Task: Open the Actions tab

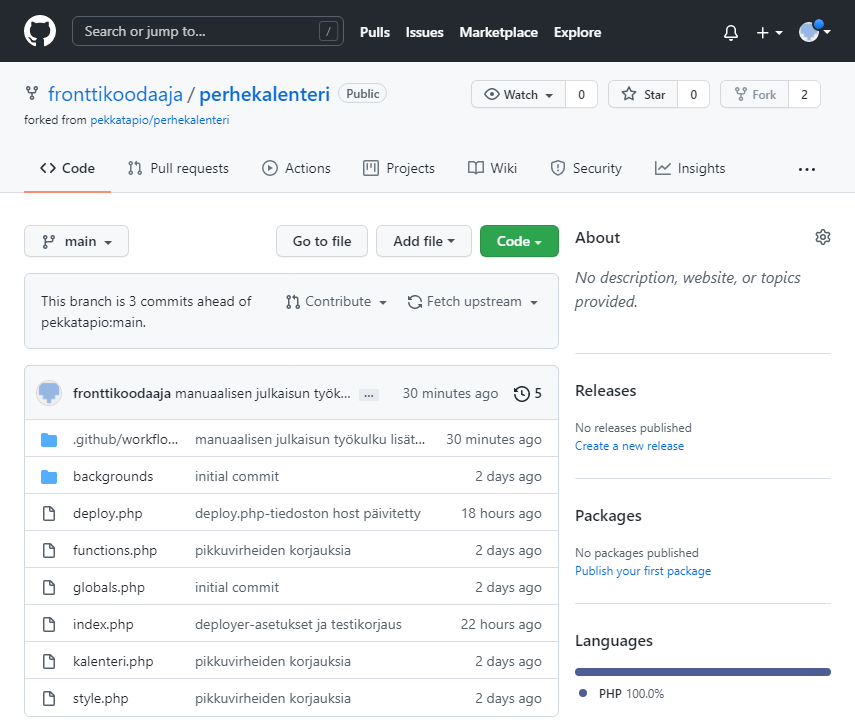Action: tap(296, 169)
